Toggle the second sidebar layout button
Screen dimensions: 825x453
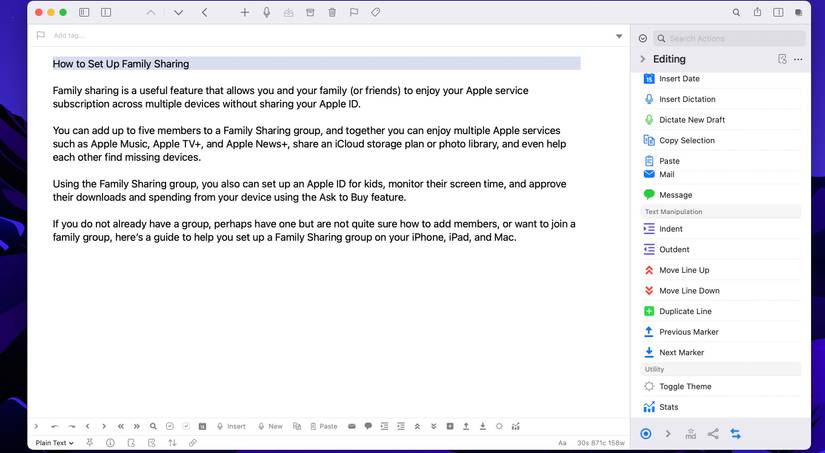106,13
